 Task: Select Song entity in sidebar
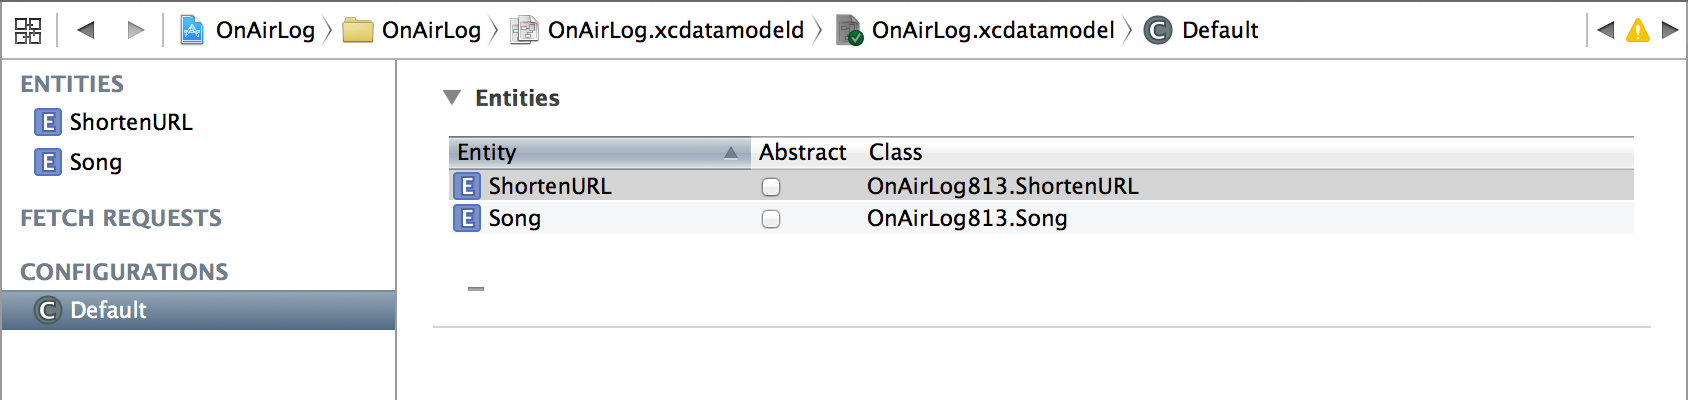click(x=95, y=162)
